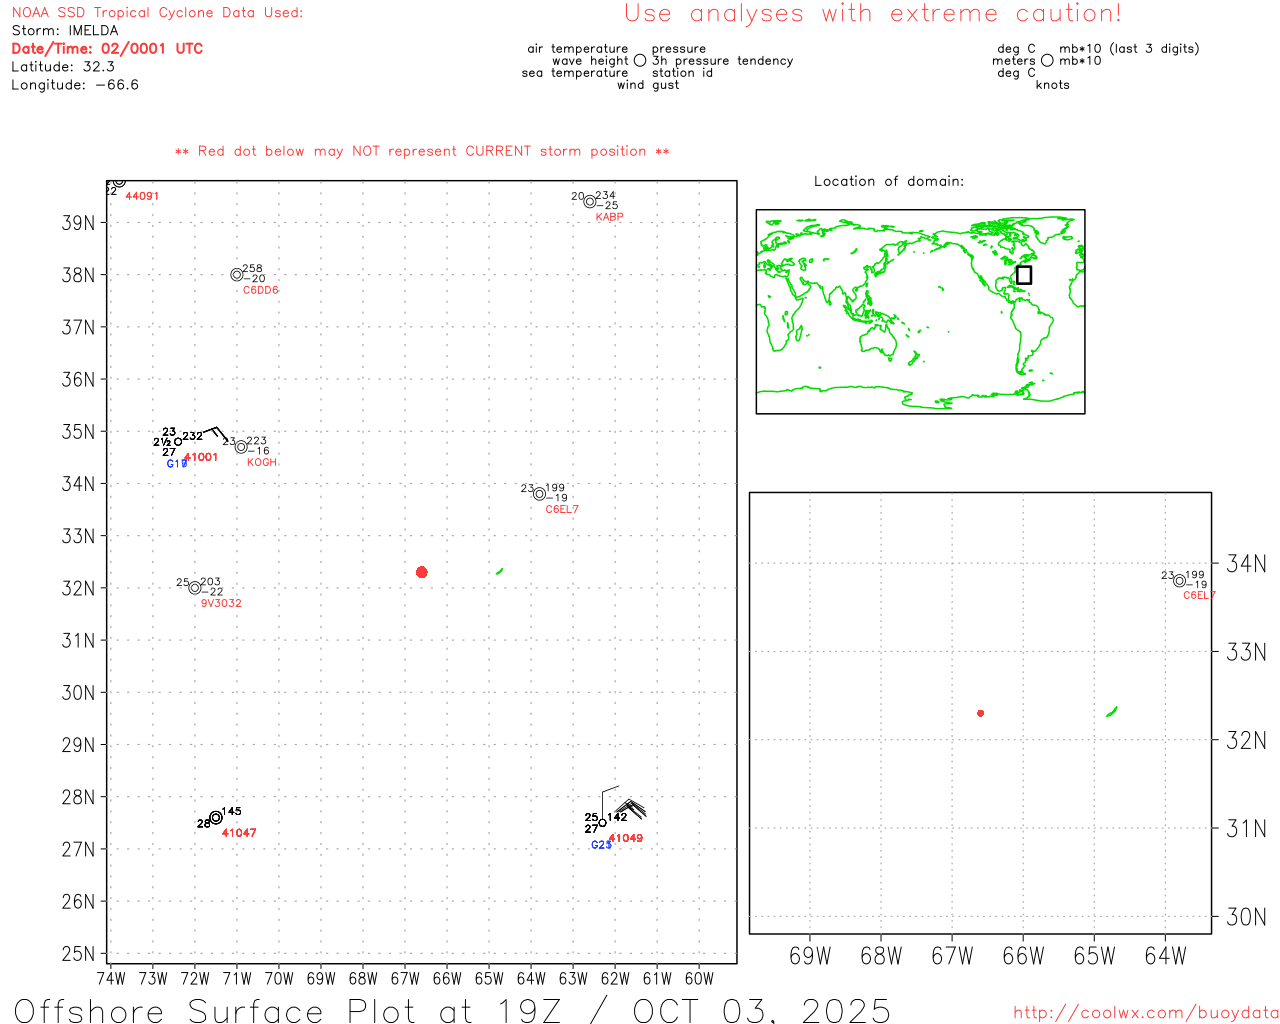Viewport: 1280px width, 1024px height.
Task: Click the '60W' longitude label on main map
Action: point(699,978)
